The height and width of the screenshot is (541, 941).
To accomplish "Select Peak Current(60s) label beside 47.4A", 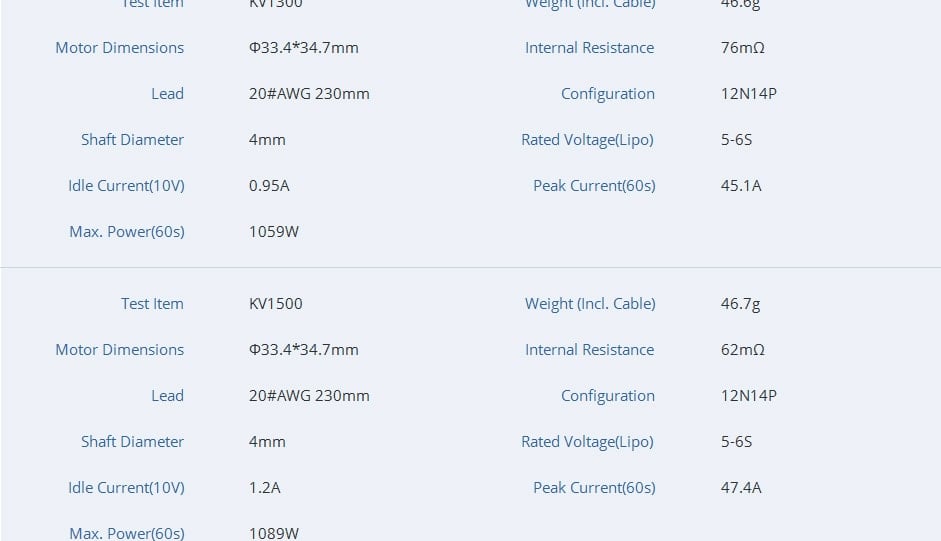I will [x=594, y=488].
